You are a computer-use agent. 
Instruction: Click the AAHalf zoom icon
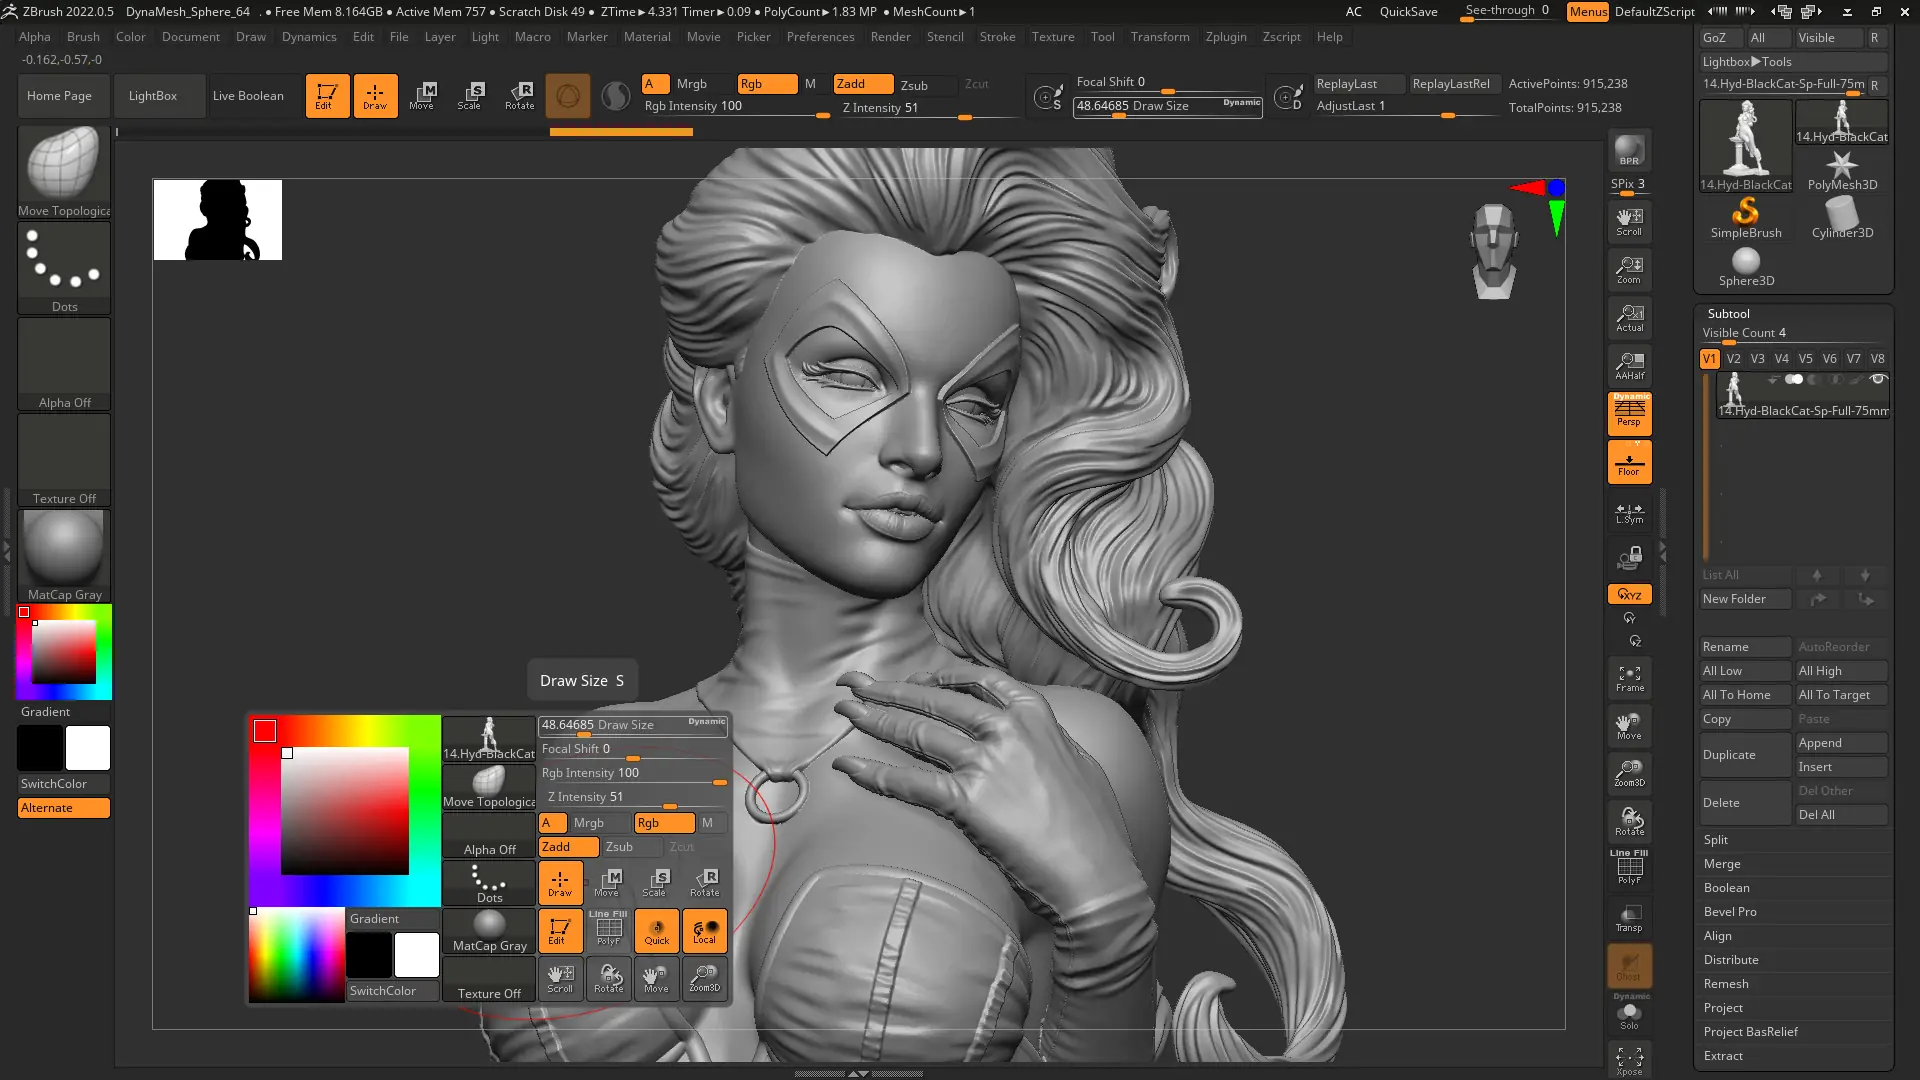[x=1629, y=365]
